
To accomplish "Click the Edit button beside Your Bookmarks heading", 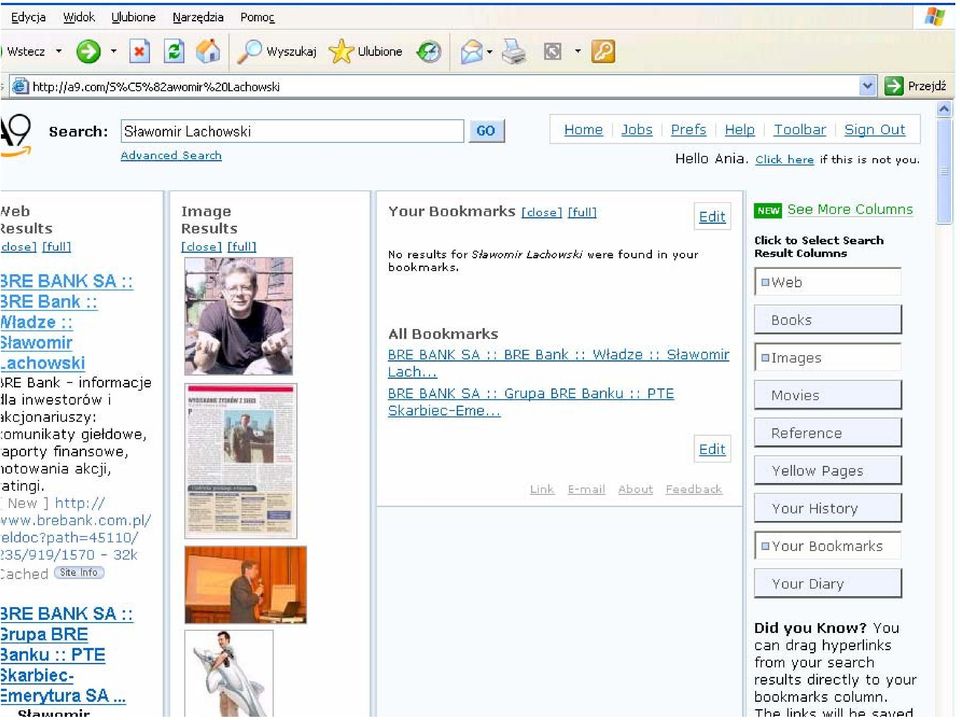I will (x=712, y=217).
